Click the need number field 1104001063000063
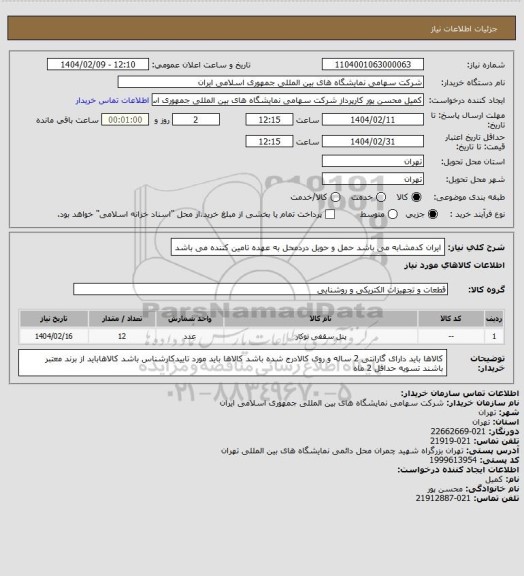 click(x=373, y=64)
